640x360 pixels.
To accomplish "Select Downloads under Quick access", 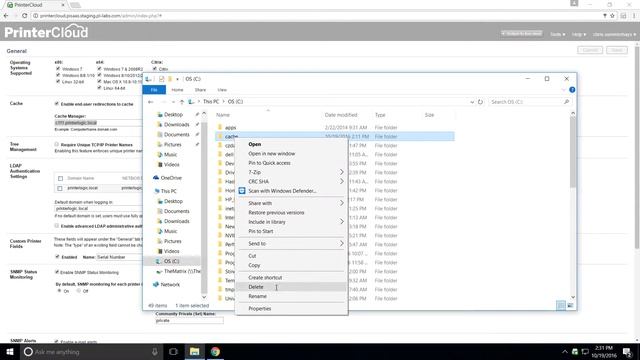I will pyautogui.click(x=176, y=124).
